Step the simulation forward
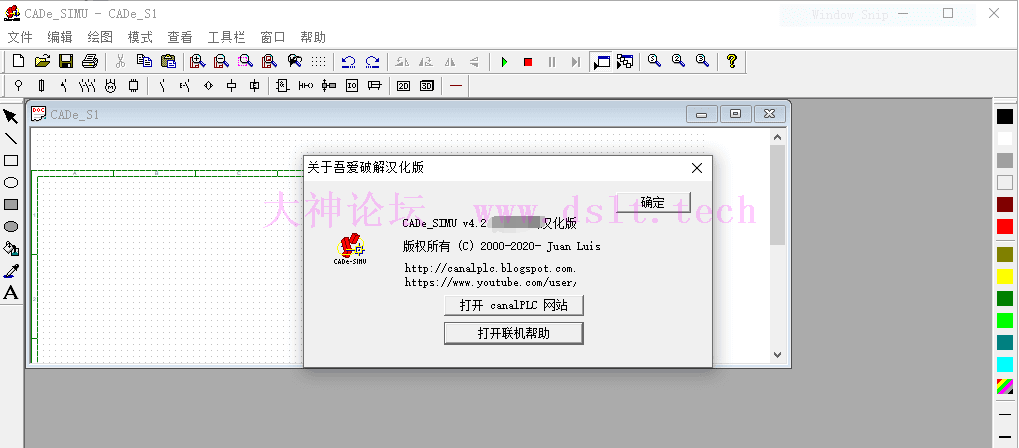 coord(576,62)
